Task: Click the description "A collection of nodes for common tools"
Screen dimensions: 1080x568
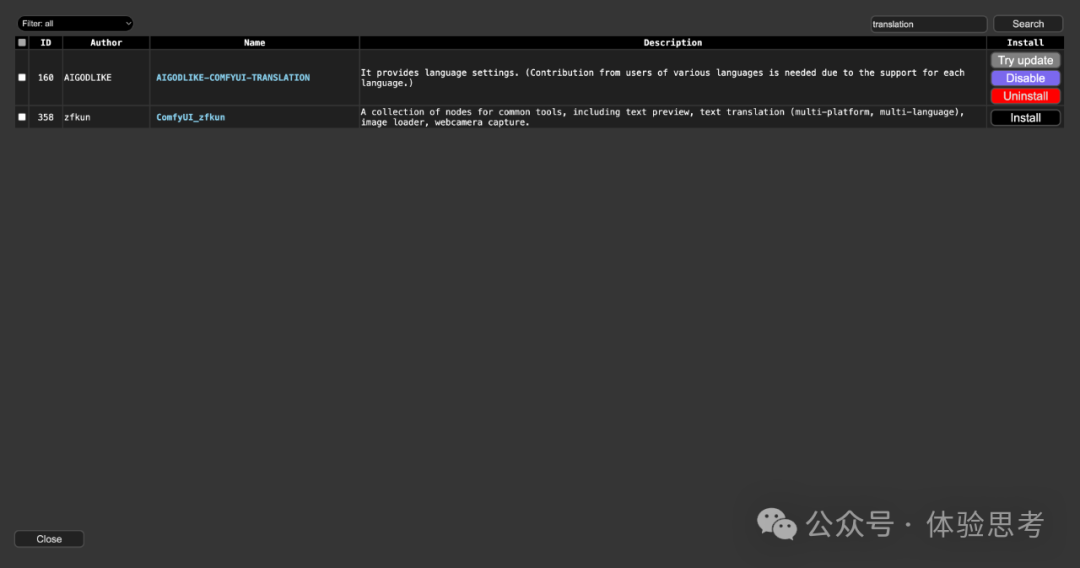Action: coord(663,117)
